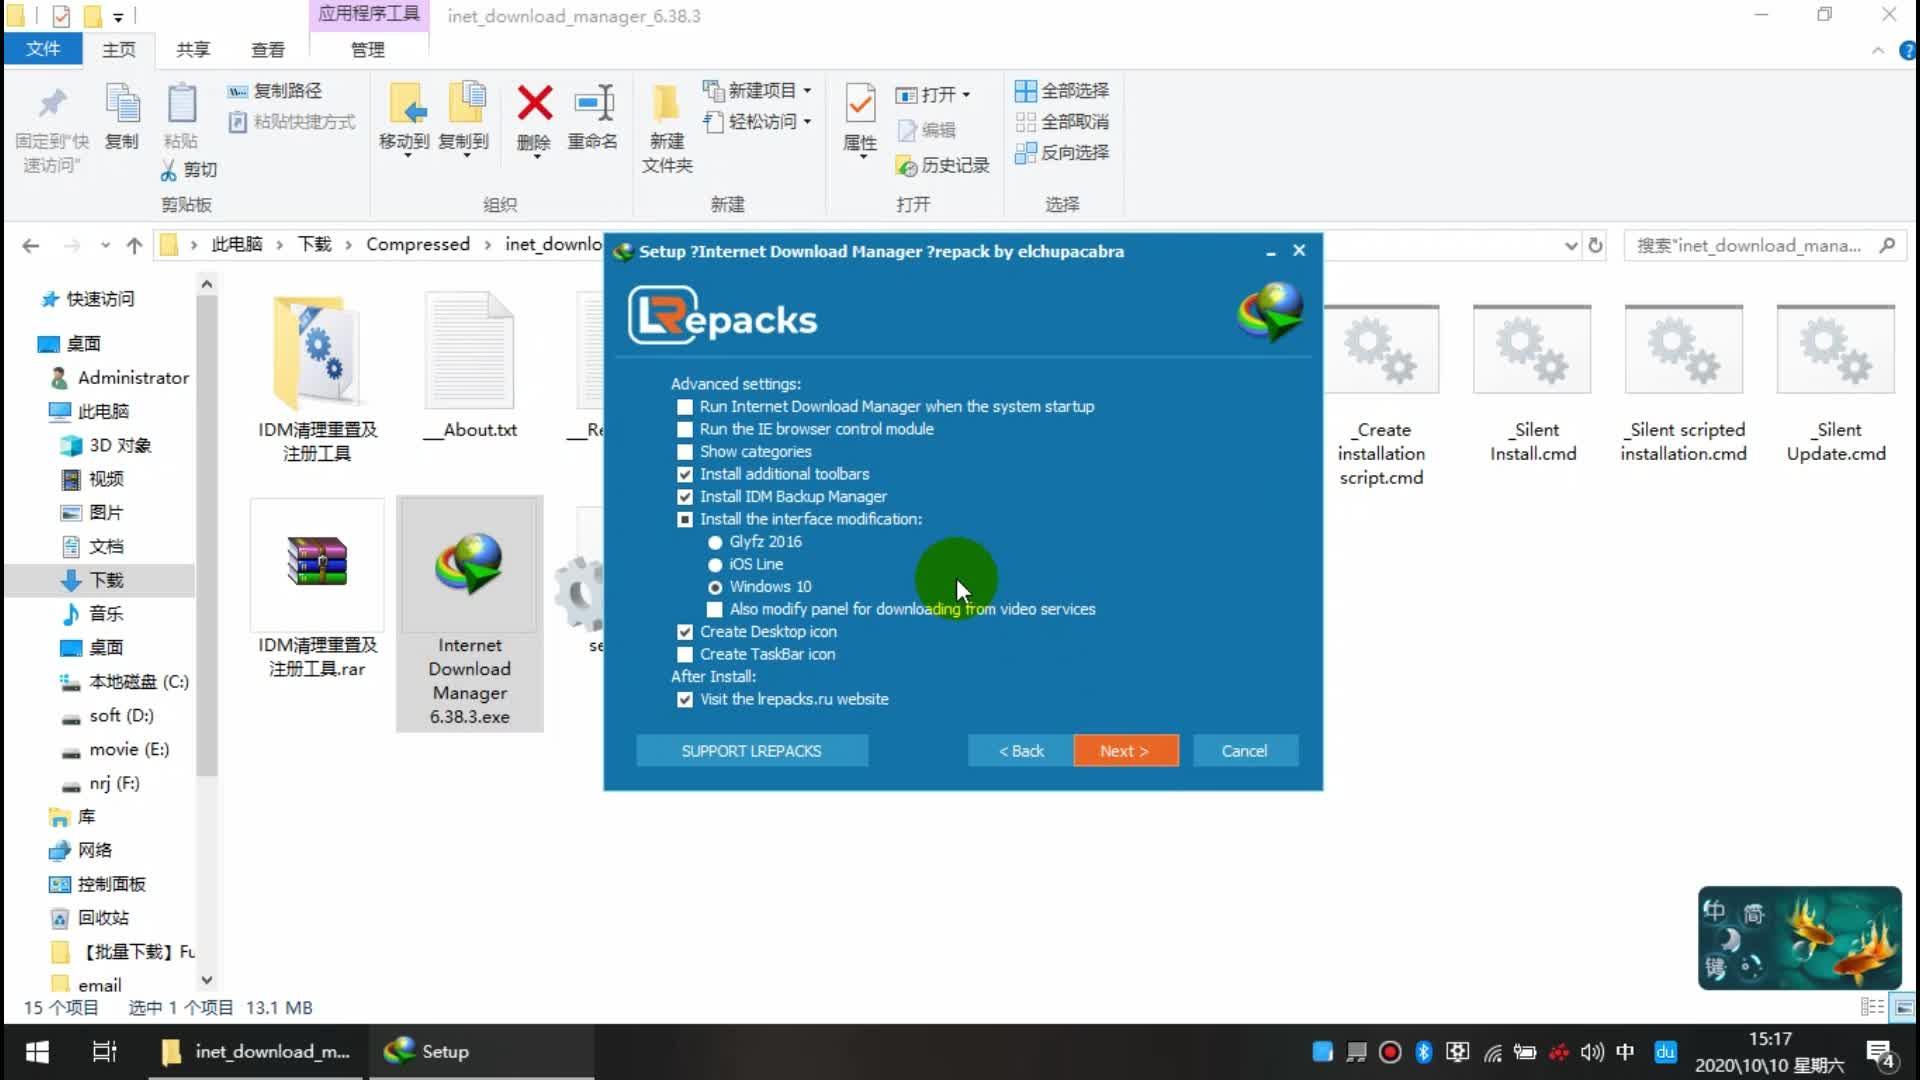Image resolution: width=1920 pixels, height=1080 pixels.
Task: Click History (历史记录) in ribbon
Action: pyautogui.click(x=942, y=166)
